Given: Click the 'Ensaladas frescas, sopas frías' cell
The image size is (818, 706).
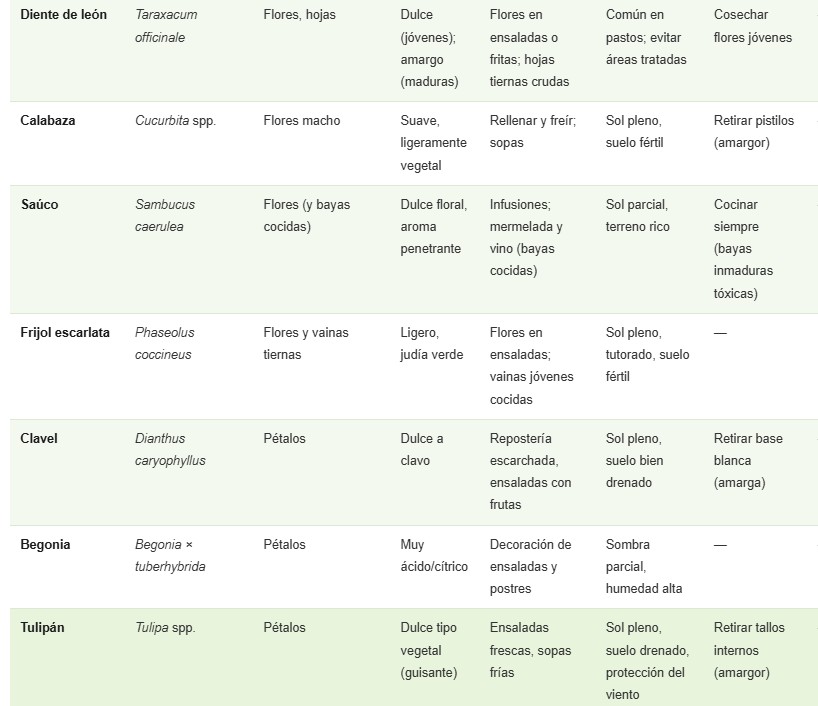Looking at the screenshot, I should pos(530,649).
